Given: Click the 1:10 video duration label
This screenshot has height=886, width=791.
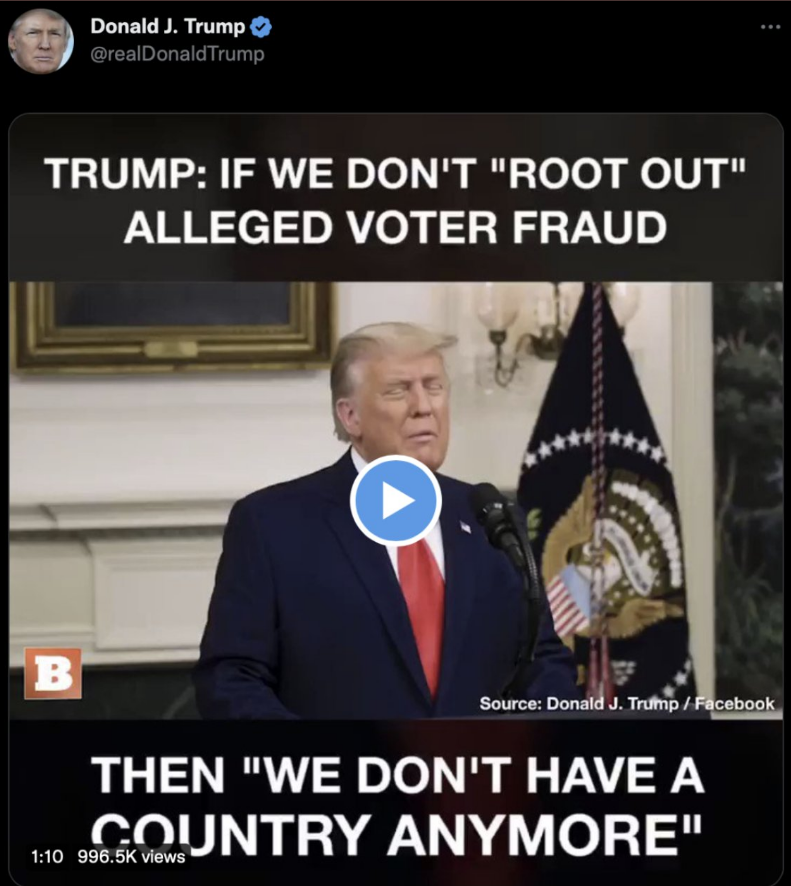Looking at the screenshot, I should click(47, 857).
